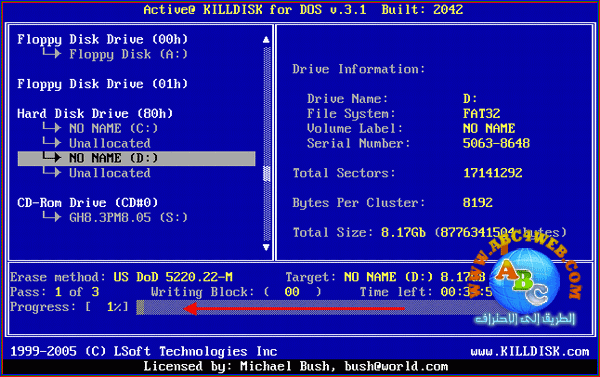600x377 pixels.
Task: Click the US DoD 5220.22-M erase method
Action: [x=173, y=277]
